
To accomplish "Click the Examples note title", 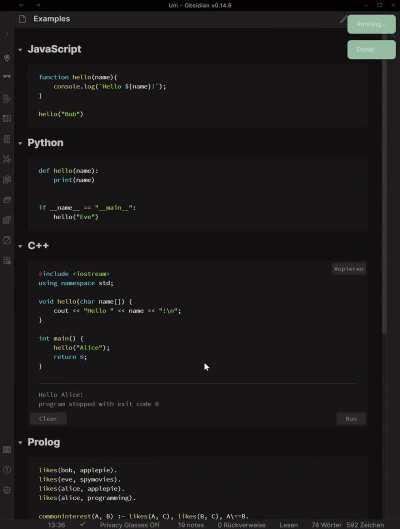I will click(52, 19).
